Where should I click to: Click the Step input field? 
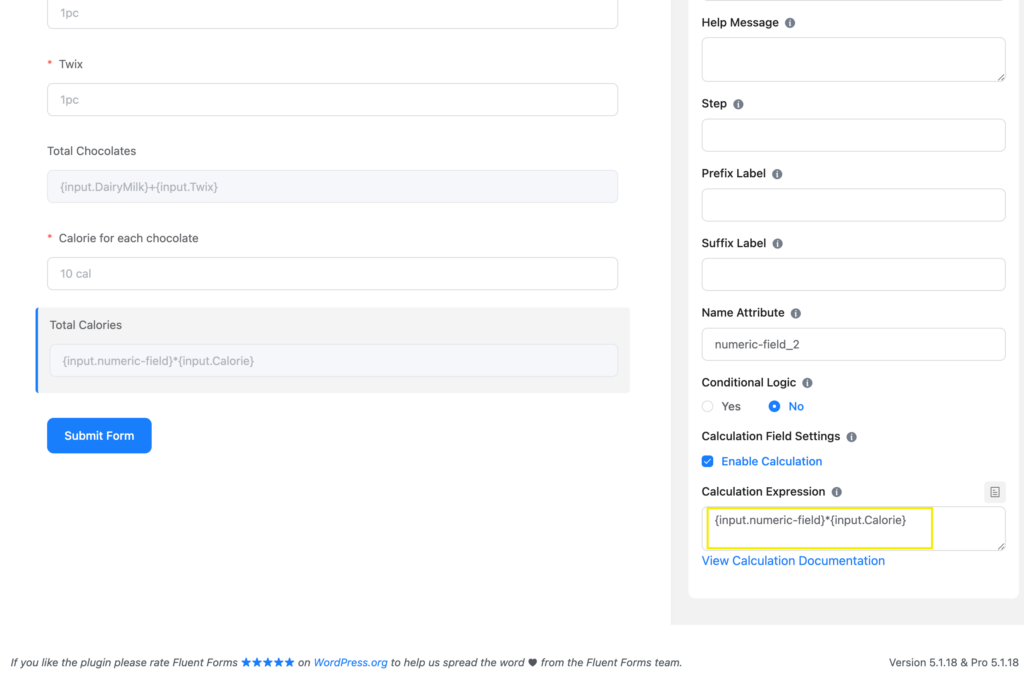854,135
